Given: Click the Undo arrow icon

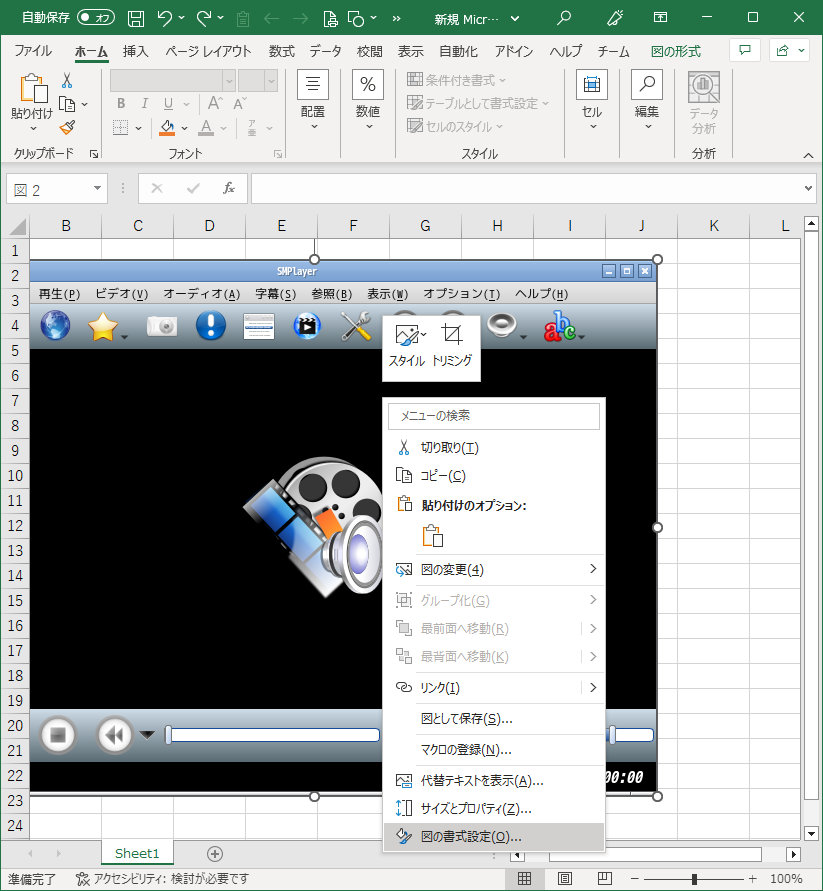Looking at the screenshot, I should tap(165, 18).
